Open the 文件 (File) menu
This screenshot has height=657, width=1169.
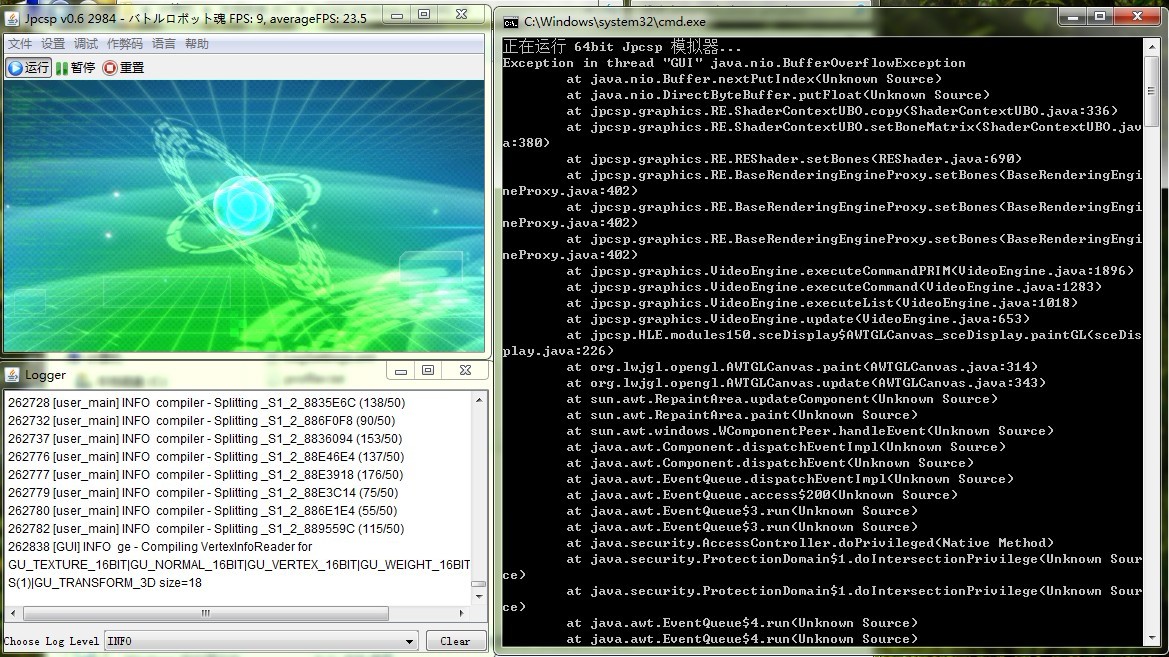point(20,44)
